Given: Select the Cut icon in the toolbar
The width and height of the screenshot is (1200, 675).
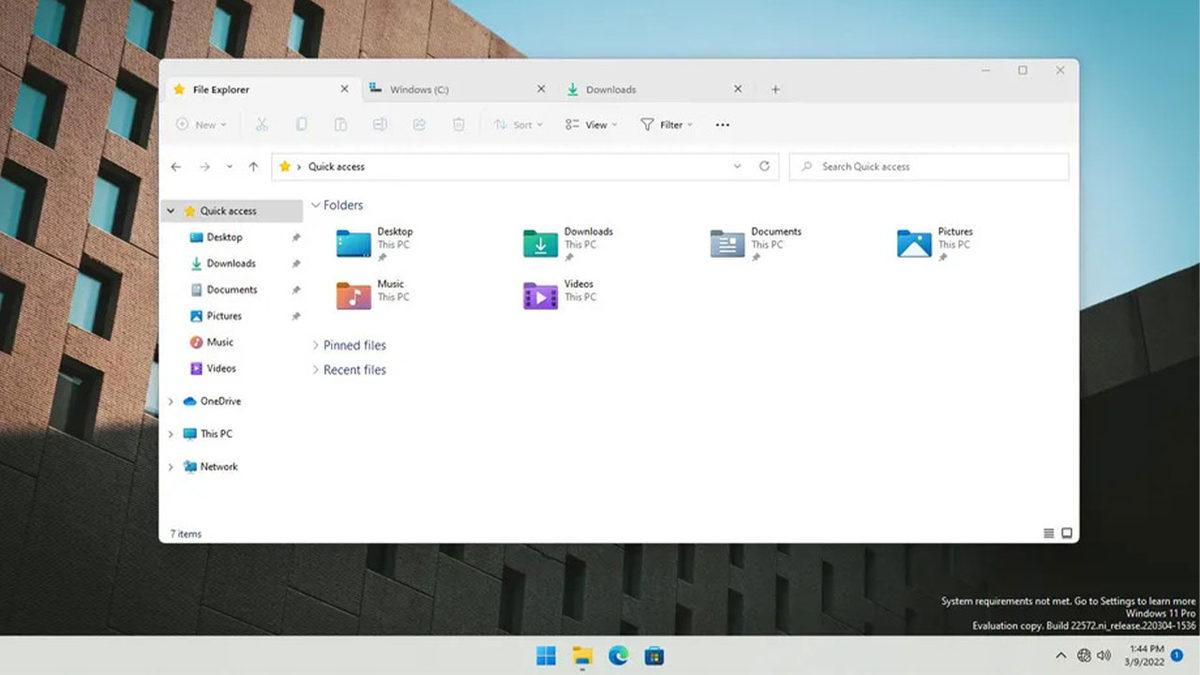Looking at the screenshot, I should [x=263, y=124].
